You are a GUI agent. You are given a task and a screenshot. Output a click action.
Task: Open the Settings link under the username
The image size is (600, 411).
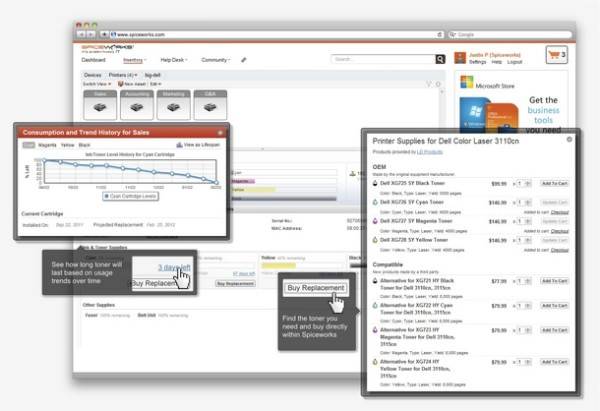coord(478,62)
